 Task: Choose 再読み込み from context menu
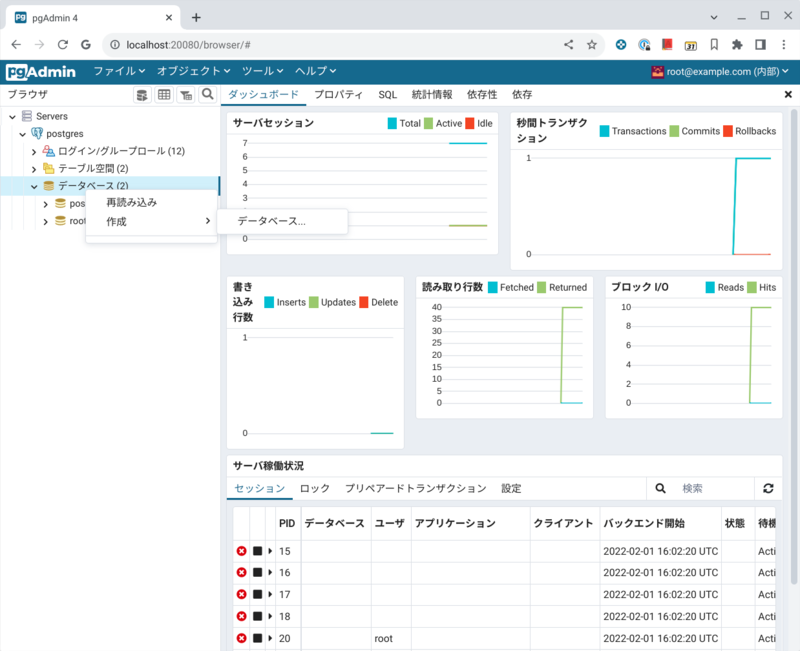coord(131,202)
